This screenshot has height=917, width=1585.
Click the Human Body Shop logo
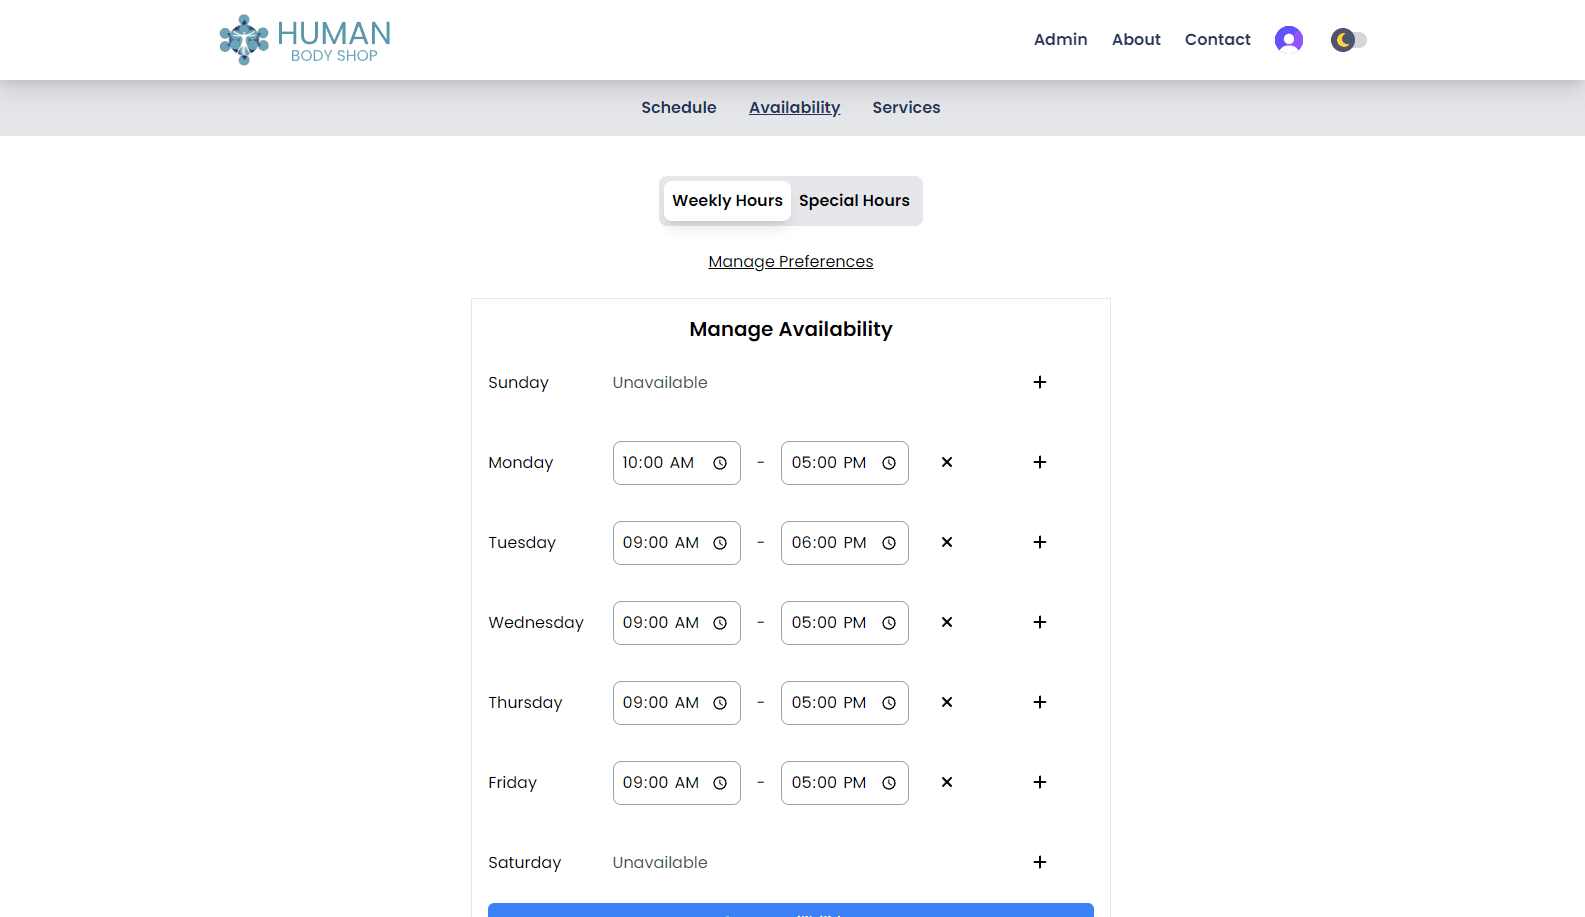[305, 40]
